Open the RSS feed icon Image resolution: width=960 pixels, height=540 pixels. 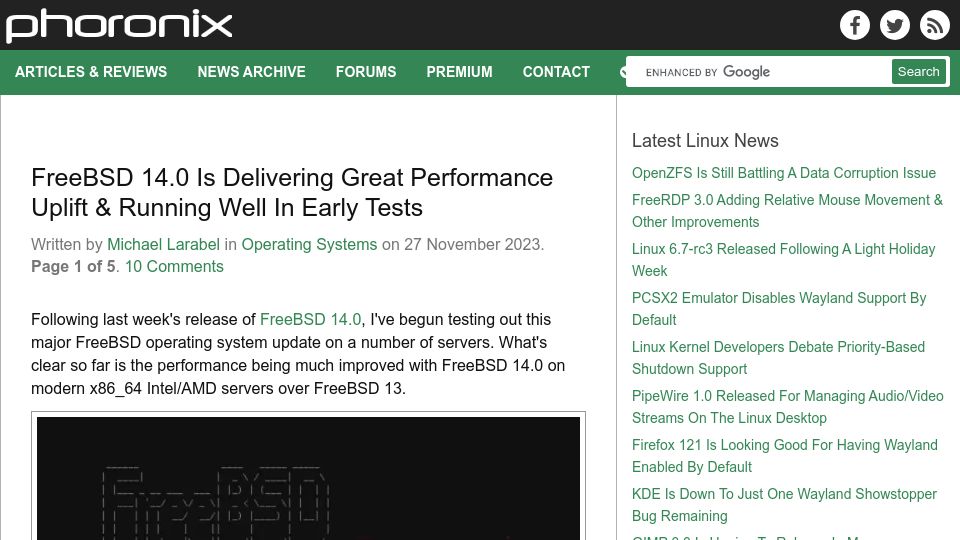pos(934,25)
